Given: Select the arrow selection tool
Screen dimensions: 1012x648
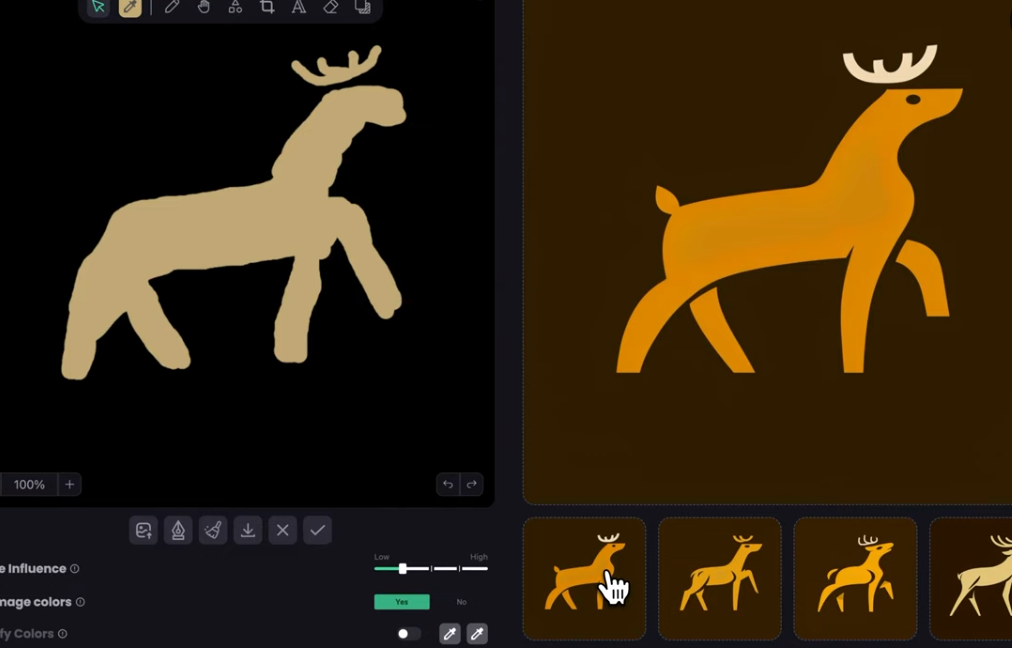Looking at the screenshot, I should click(x=98, y=7).
